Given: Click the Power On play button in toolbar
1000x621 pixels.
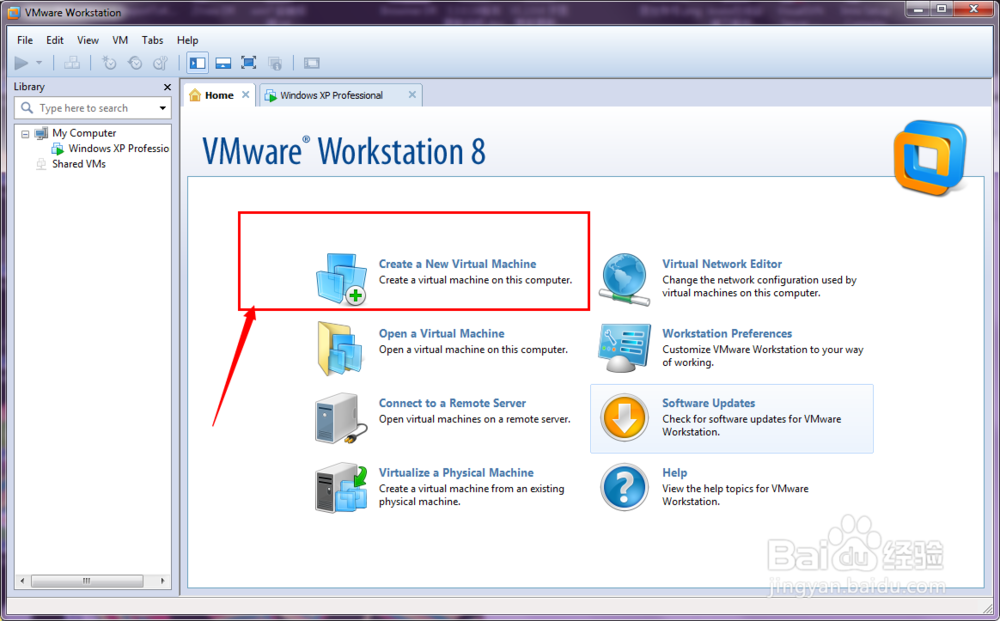Looking at the screenshot, I should click(x=21, y=62).
